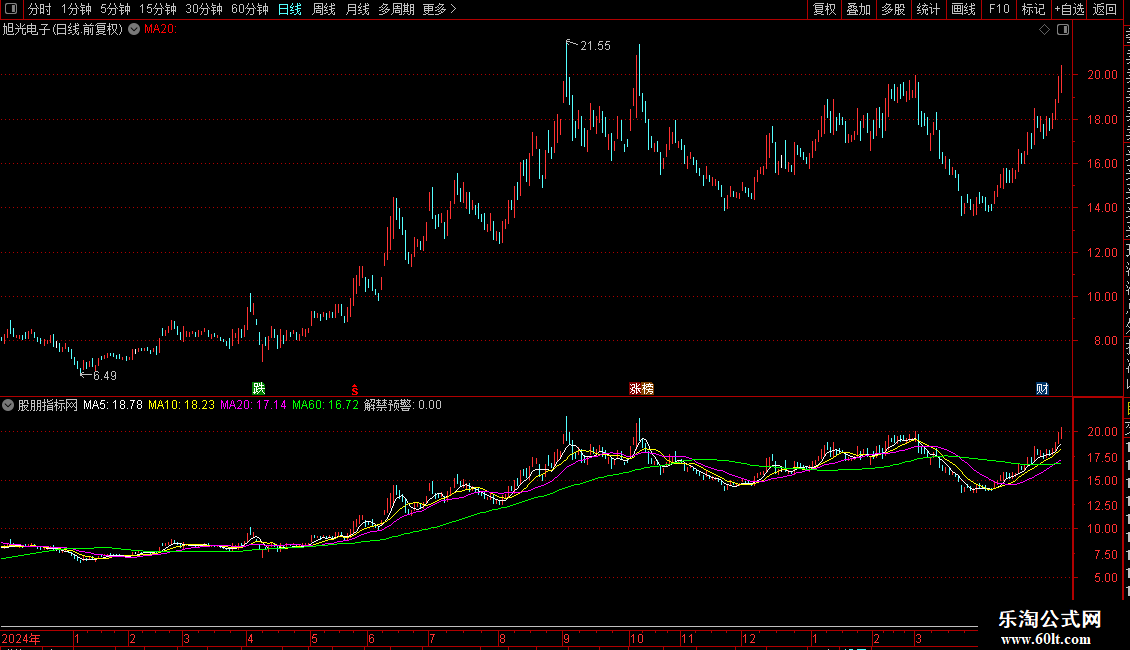Click the diamond marker icon above chart

coord(1044,30)
